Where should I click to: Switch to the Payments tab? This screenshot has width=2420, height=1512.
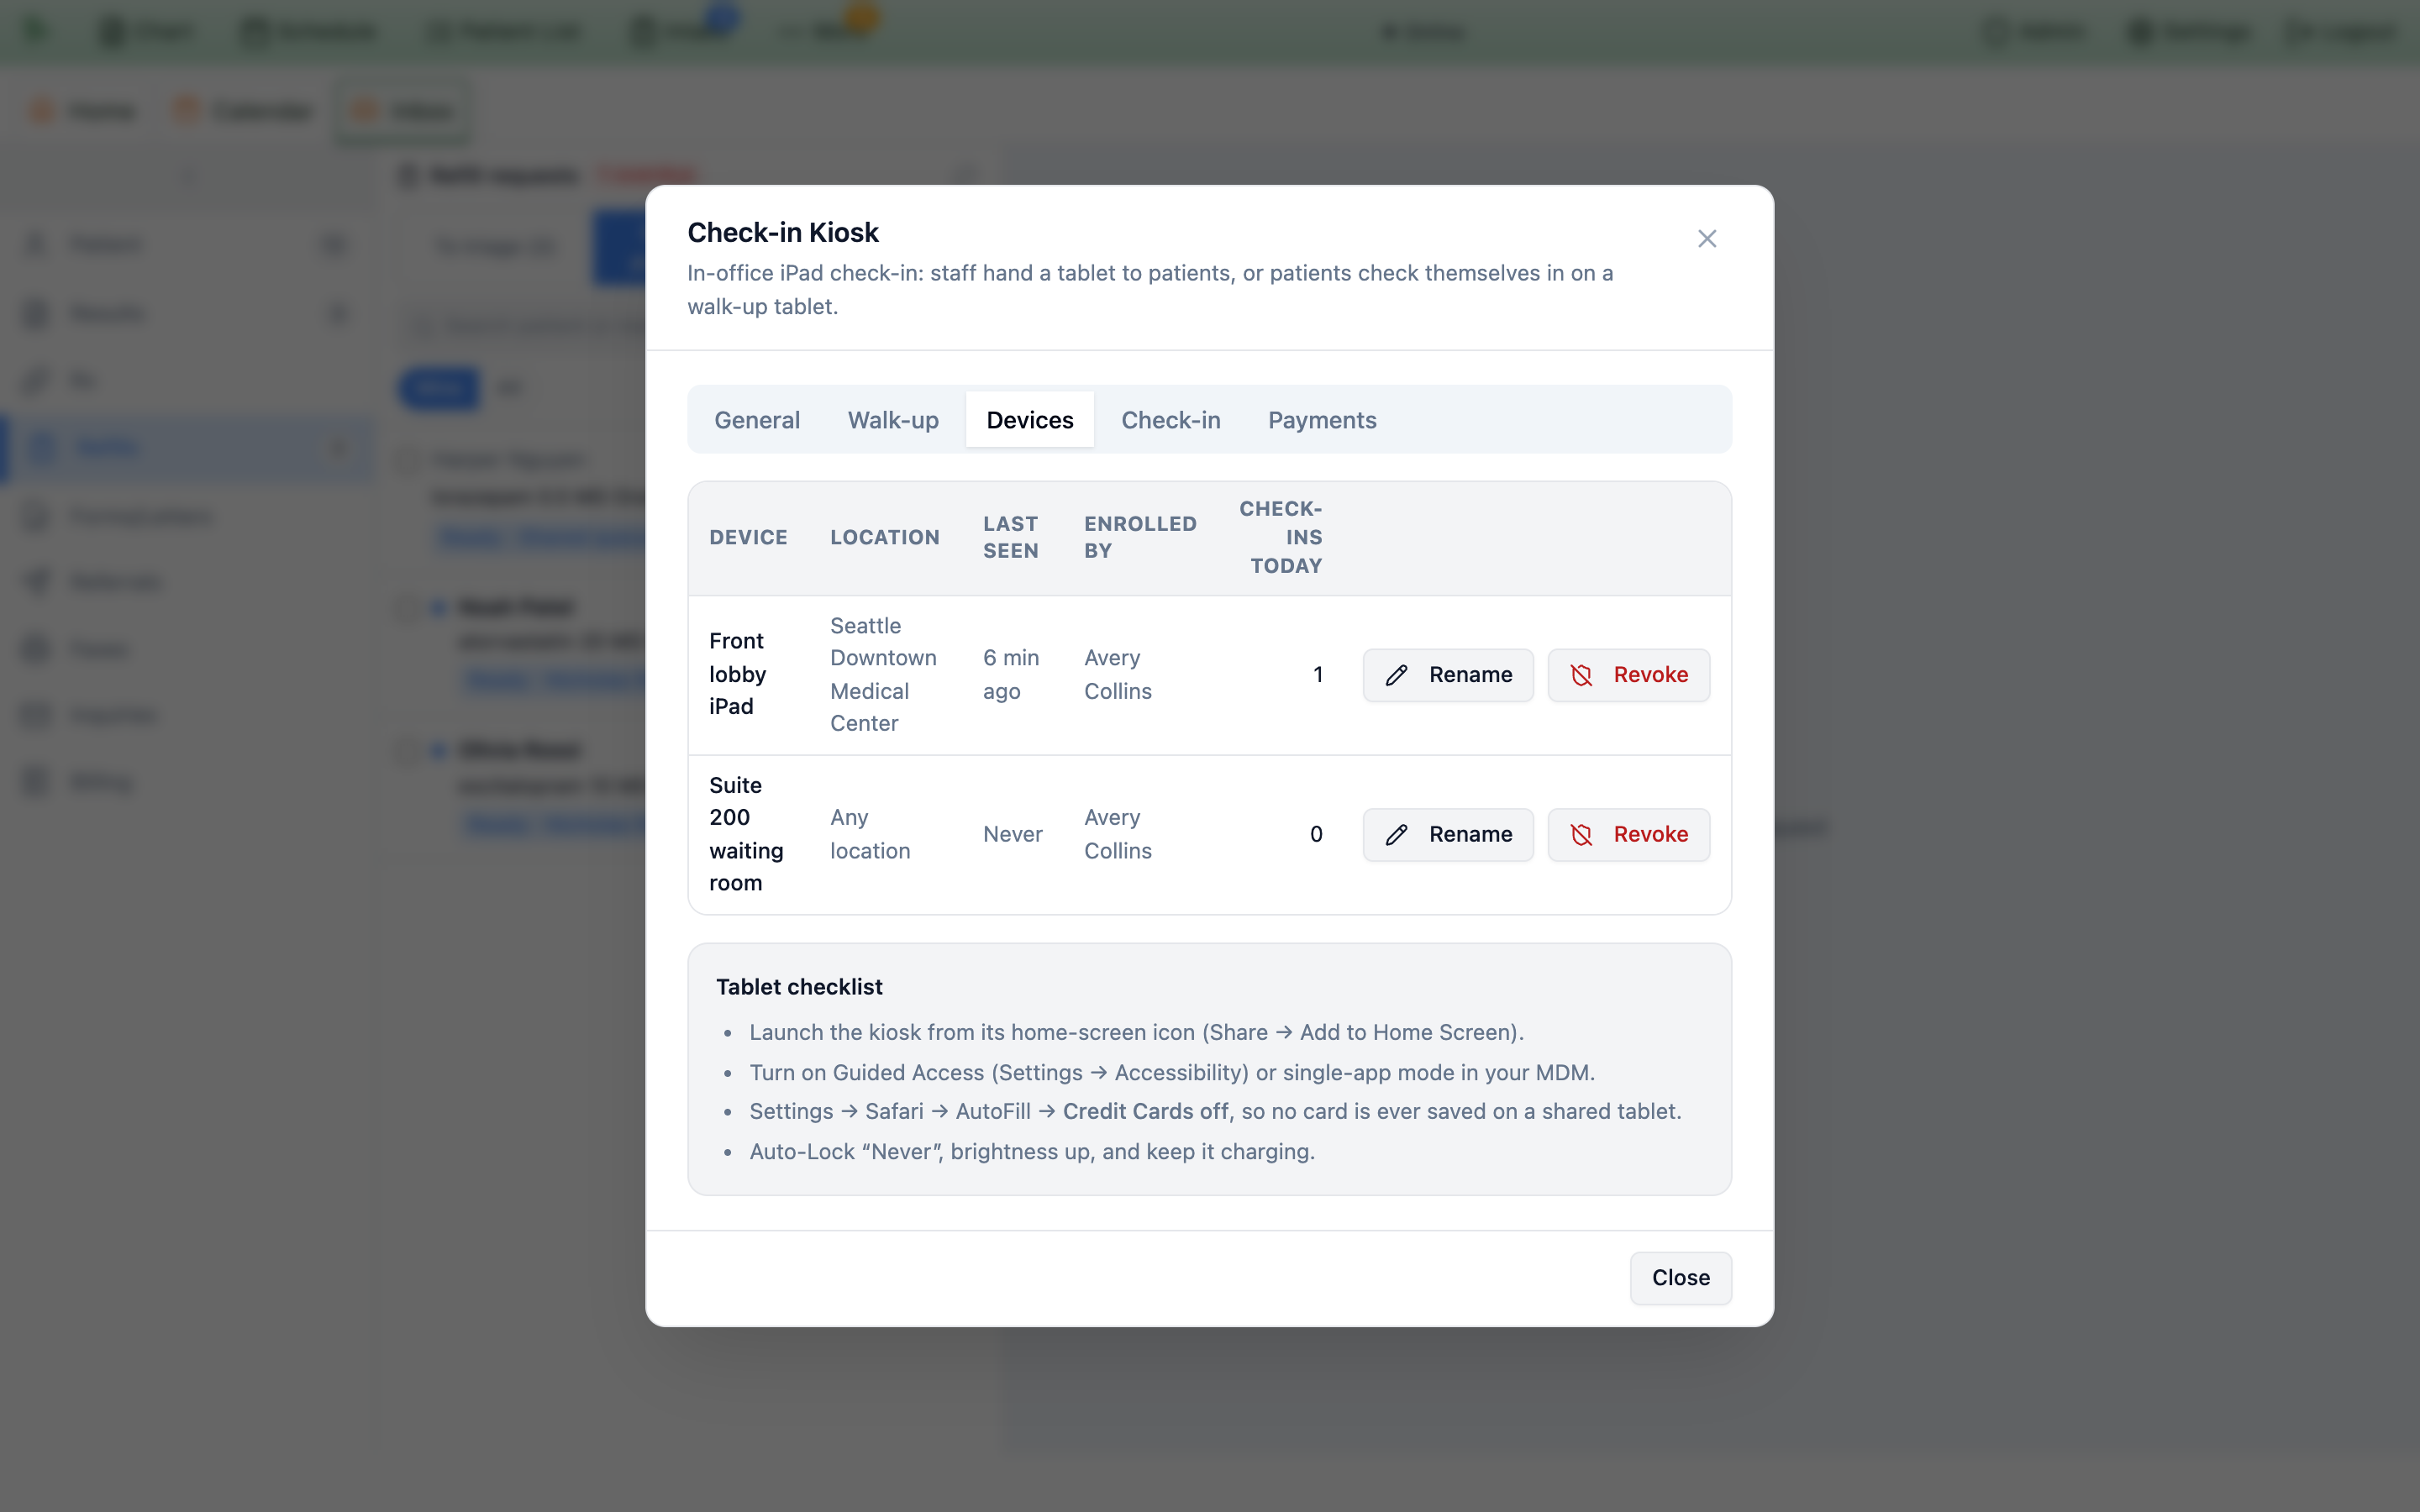1322,420
